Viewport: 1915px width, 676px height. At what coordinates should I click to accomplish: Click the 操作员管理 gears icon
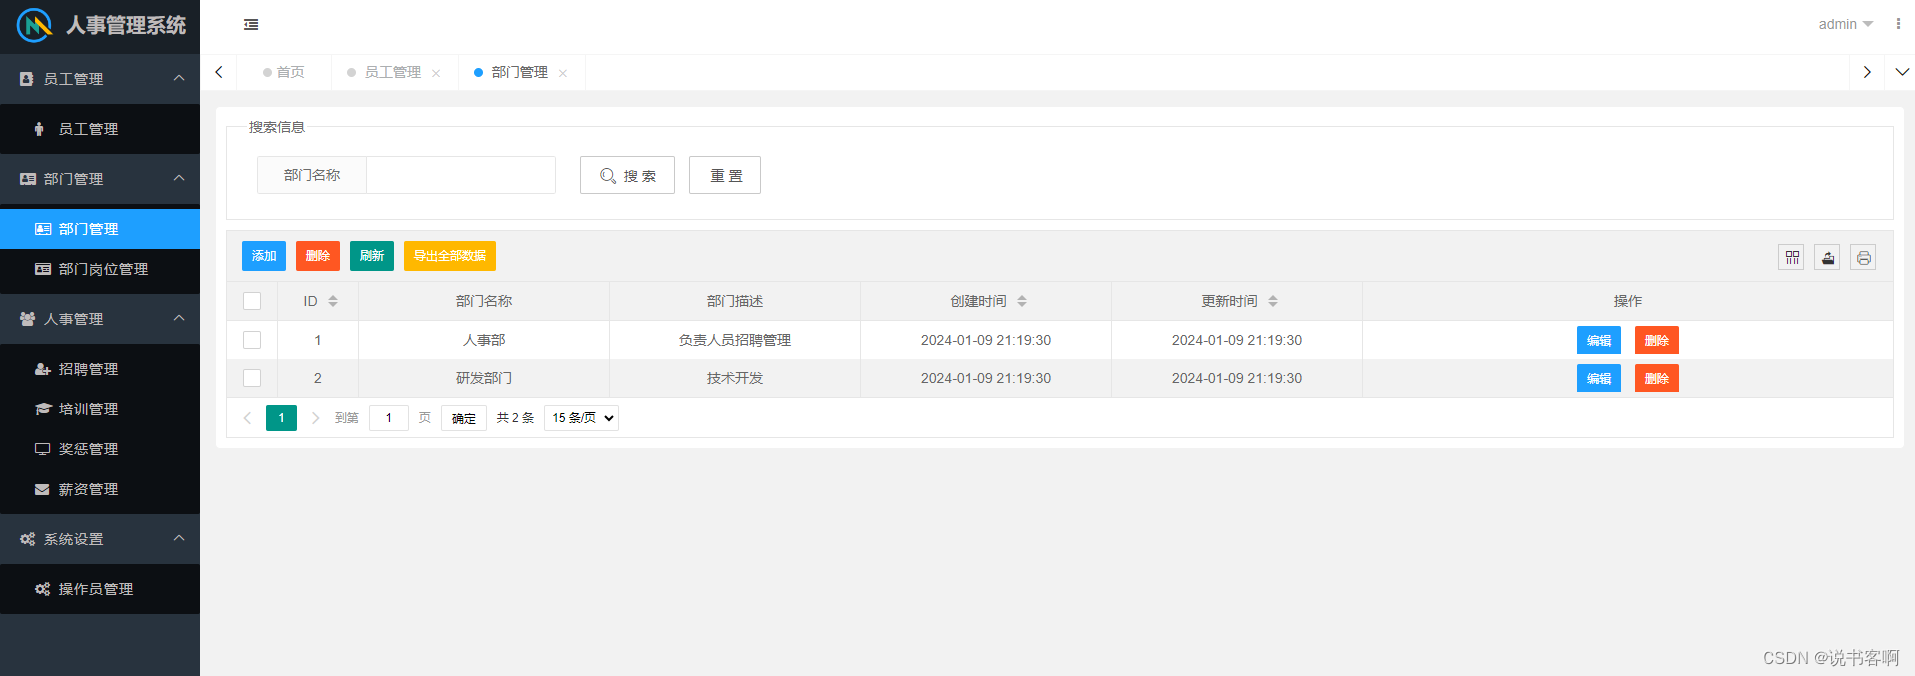pyautogui.click(x=43, y=589)
